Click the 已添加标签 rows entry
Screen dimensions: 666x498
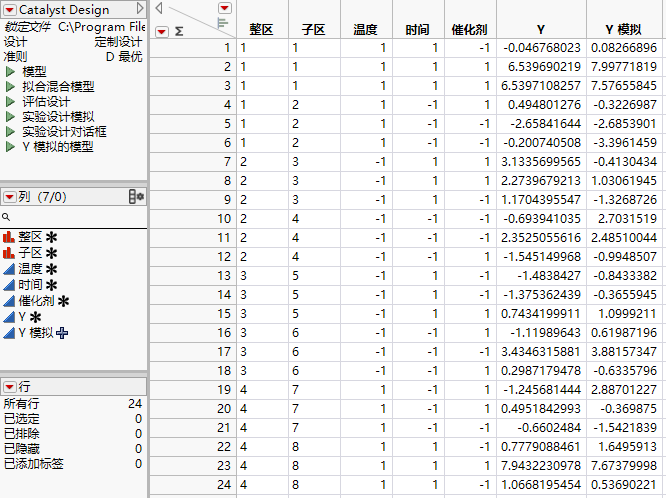coord(73,464)
